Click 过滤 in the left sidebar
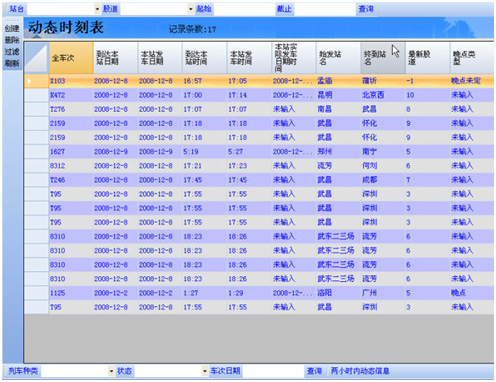This screenshot has height=382, width=496. tap(12, 52)
